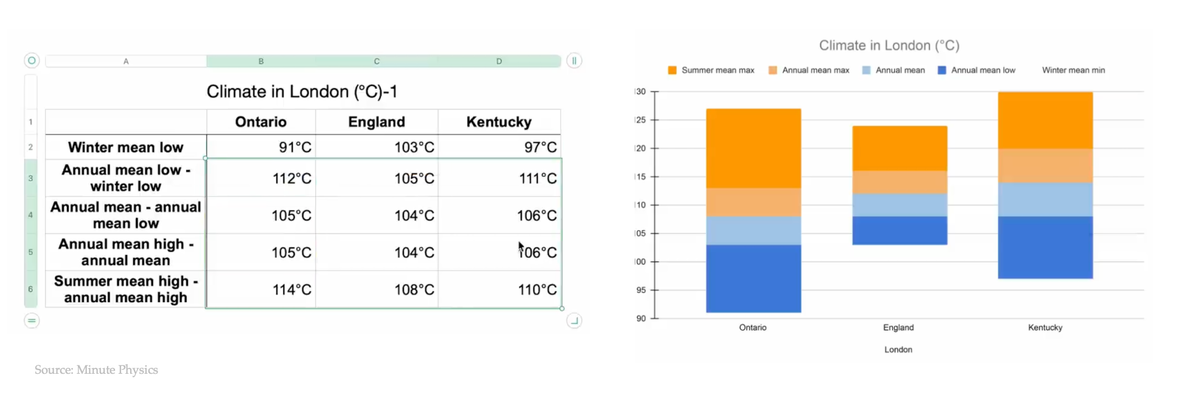Screen dimensions: 1200x402
Task: Click the London axis title below chart
Action: [898, 350]
